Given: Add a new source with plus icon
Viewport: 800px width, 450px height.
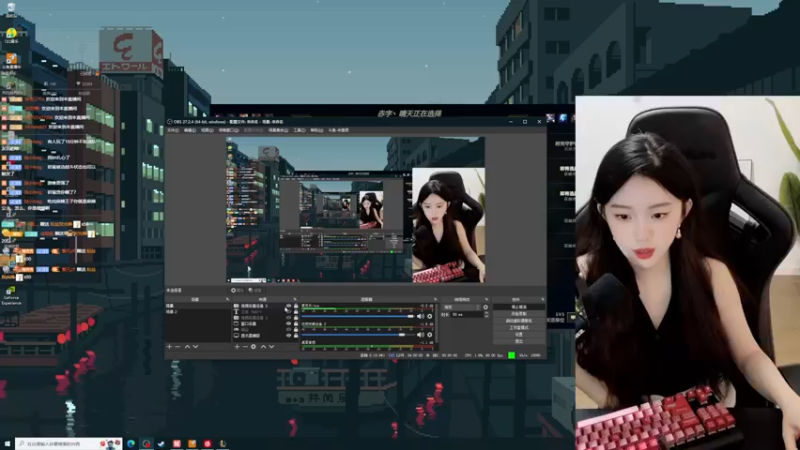Looking at the screenshot, I should 237,346.
